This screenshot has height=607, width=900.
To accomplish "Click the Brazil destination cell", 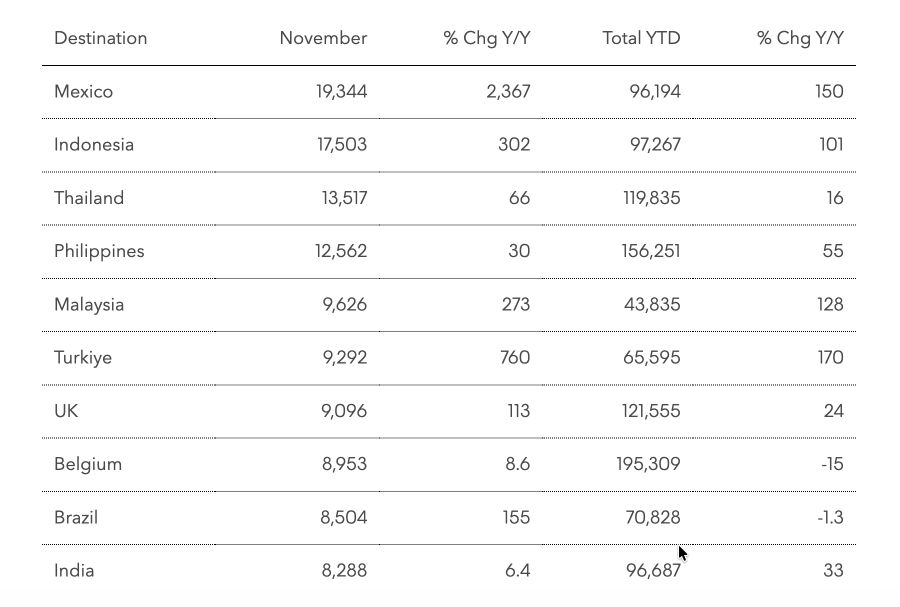I will tap(76, 518).
